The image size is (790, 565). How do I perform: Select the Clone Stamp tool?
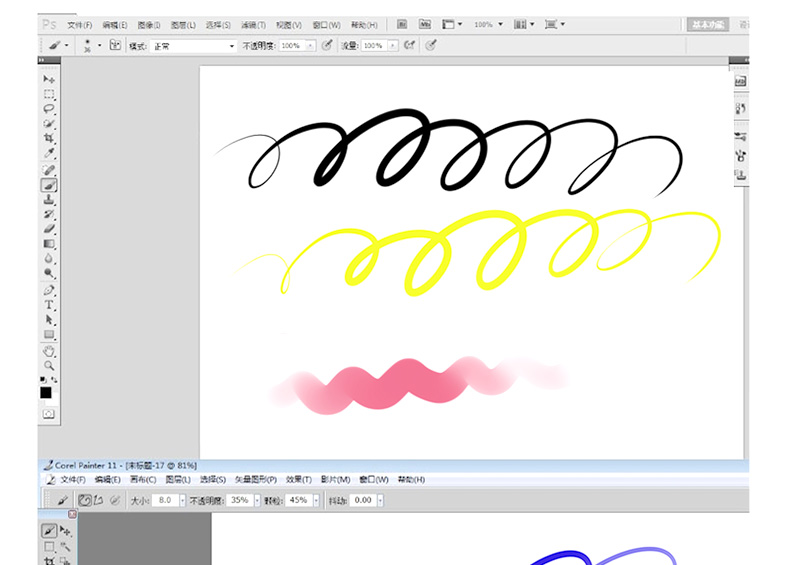pos(48,200)
